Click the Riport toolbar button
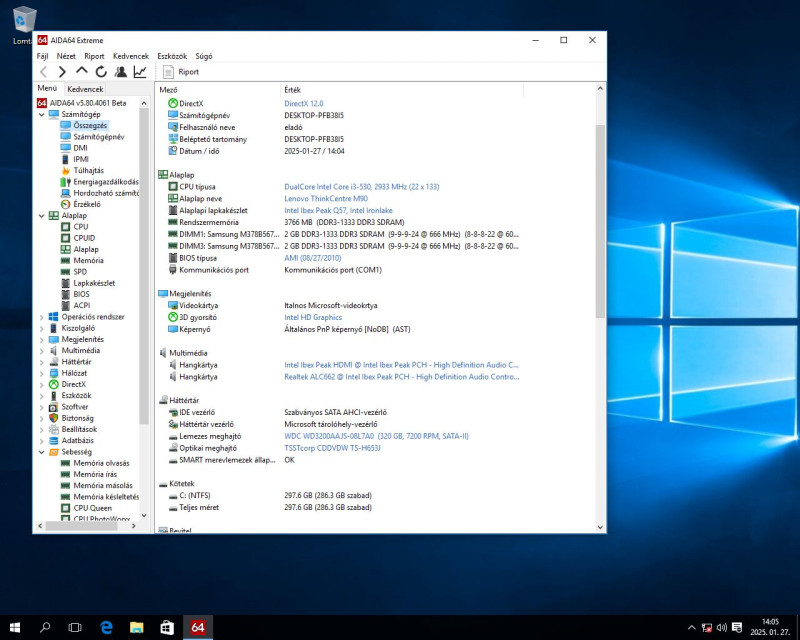 click(x=182, y=72)
